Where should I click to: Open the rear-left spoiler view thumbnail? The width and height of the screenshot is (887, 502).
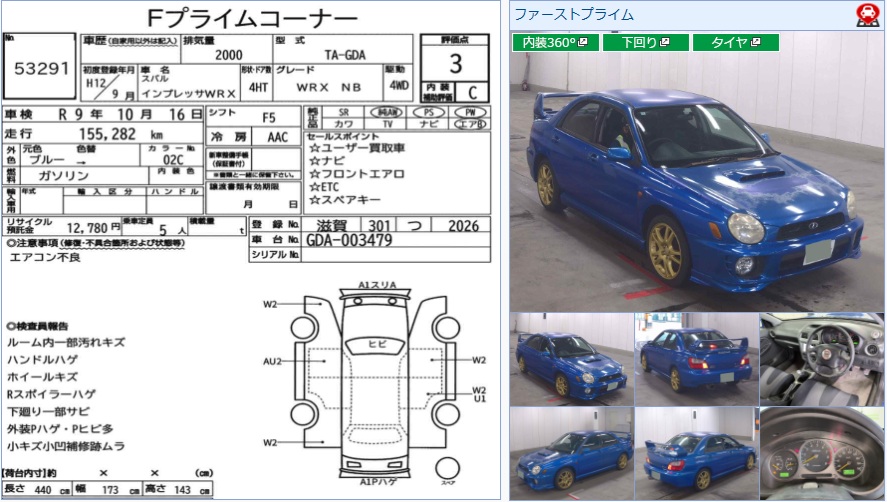[696, 453]
